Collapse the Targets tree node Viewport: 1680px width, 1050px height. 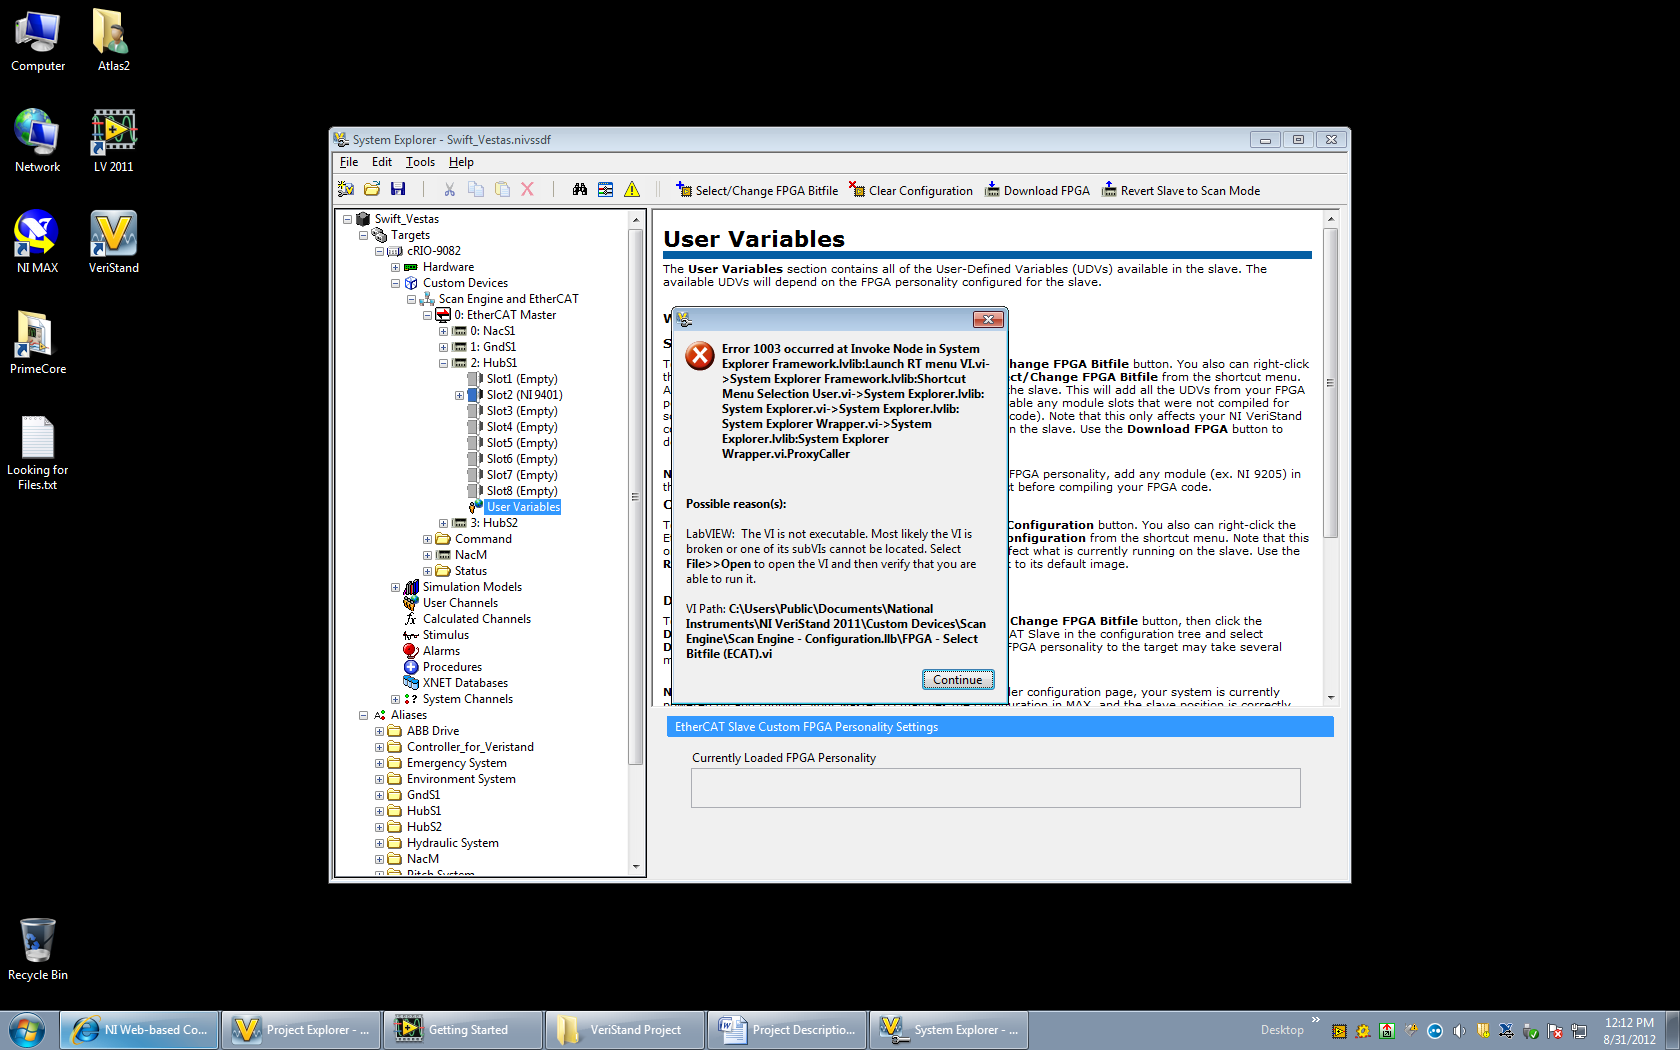(363, 235)
